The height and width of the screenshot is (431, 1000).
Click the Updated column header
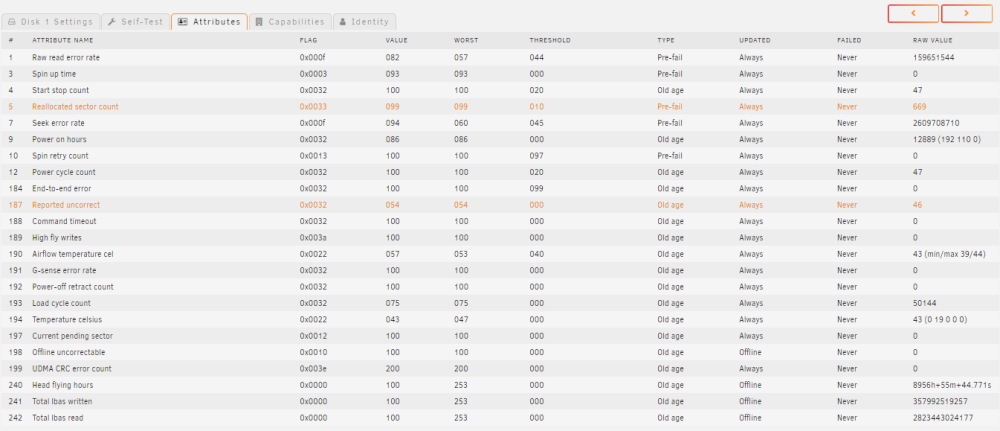coord(754,40)
